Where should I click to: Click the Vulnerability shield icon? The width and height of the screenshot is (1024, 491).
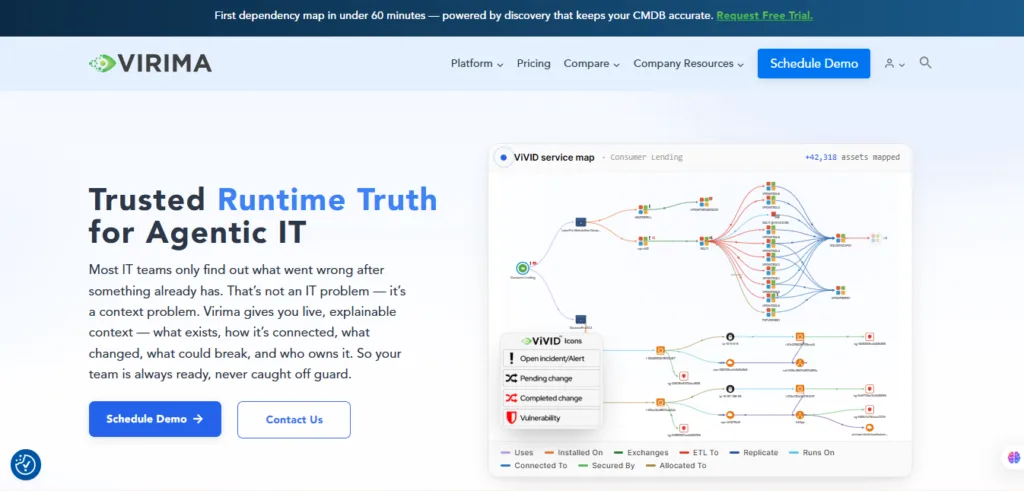click(x=511, y=418)
